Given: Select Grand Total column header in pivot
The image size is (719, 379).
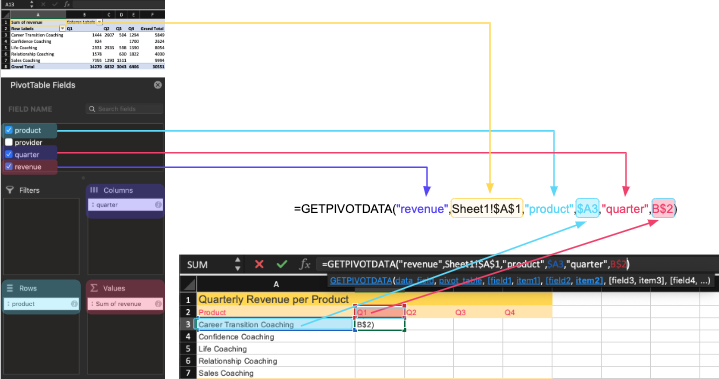Looking at the screenshot, I should tap(152, 28).
